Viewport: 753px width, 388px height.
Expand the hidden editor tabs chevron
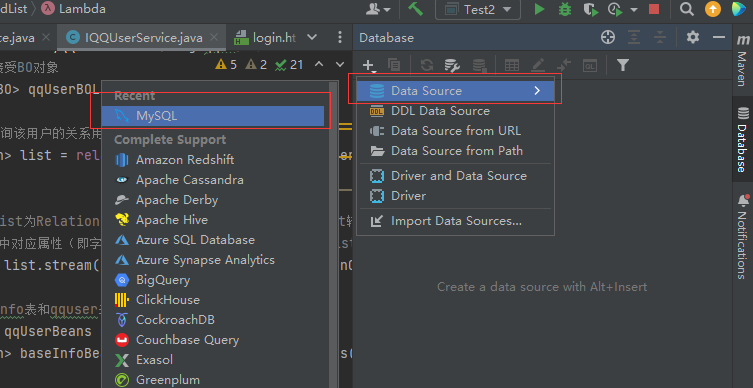pyautogui.click(x=312, y=37)
